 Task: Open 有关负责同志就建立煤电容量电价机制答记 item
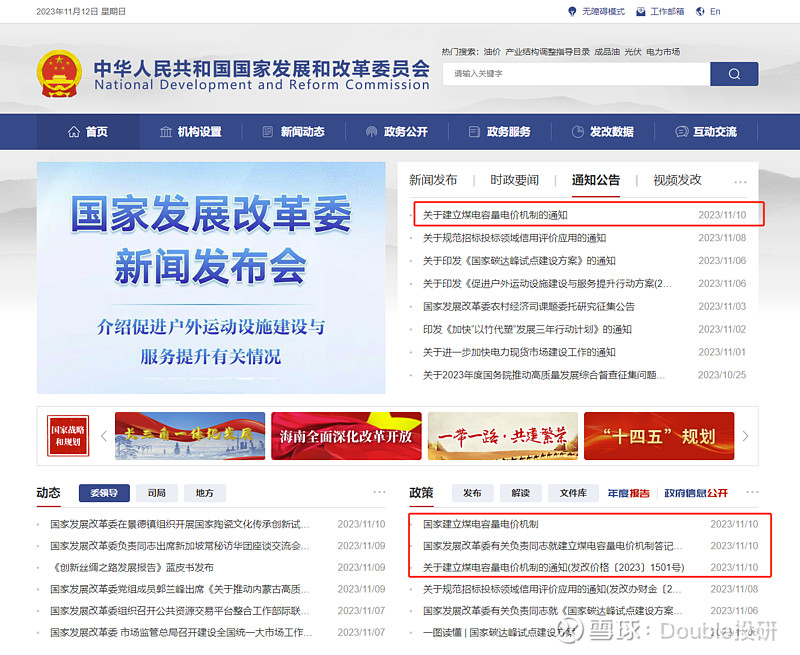pos(553,546)
